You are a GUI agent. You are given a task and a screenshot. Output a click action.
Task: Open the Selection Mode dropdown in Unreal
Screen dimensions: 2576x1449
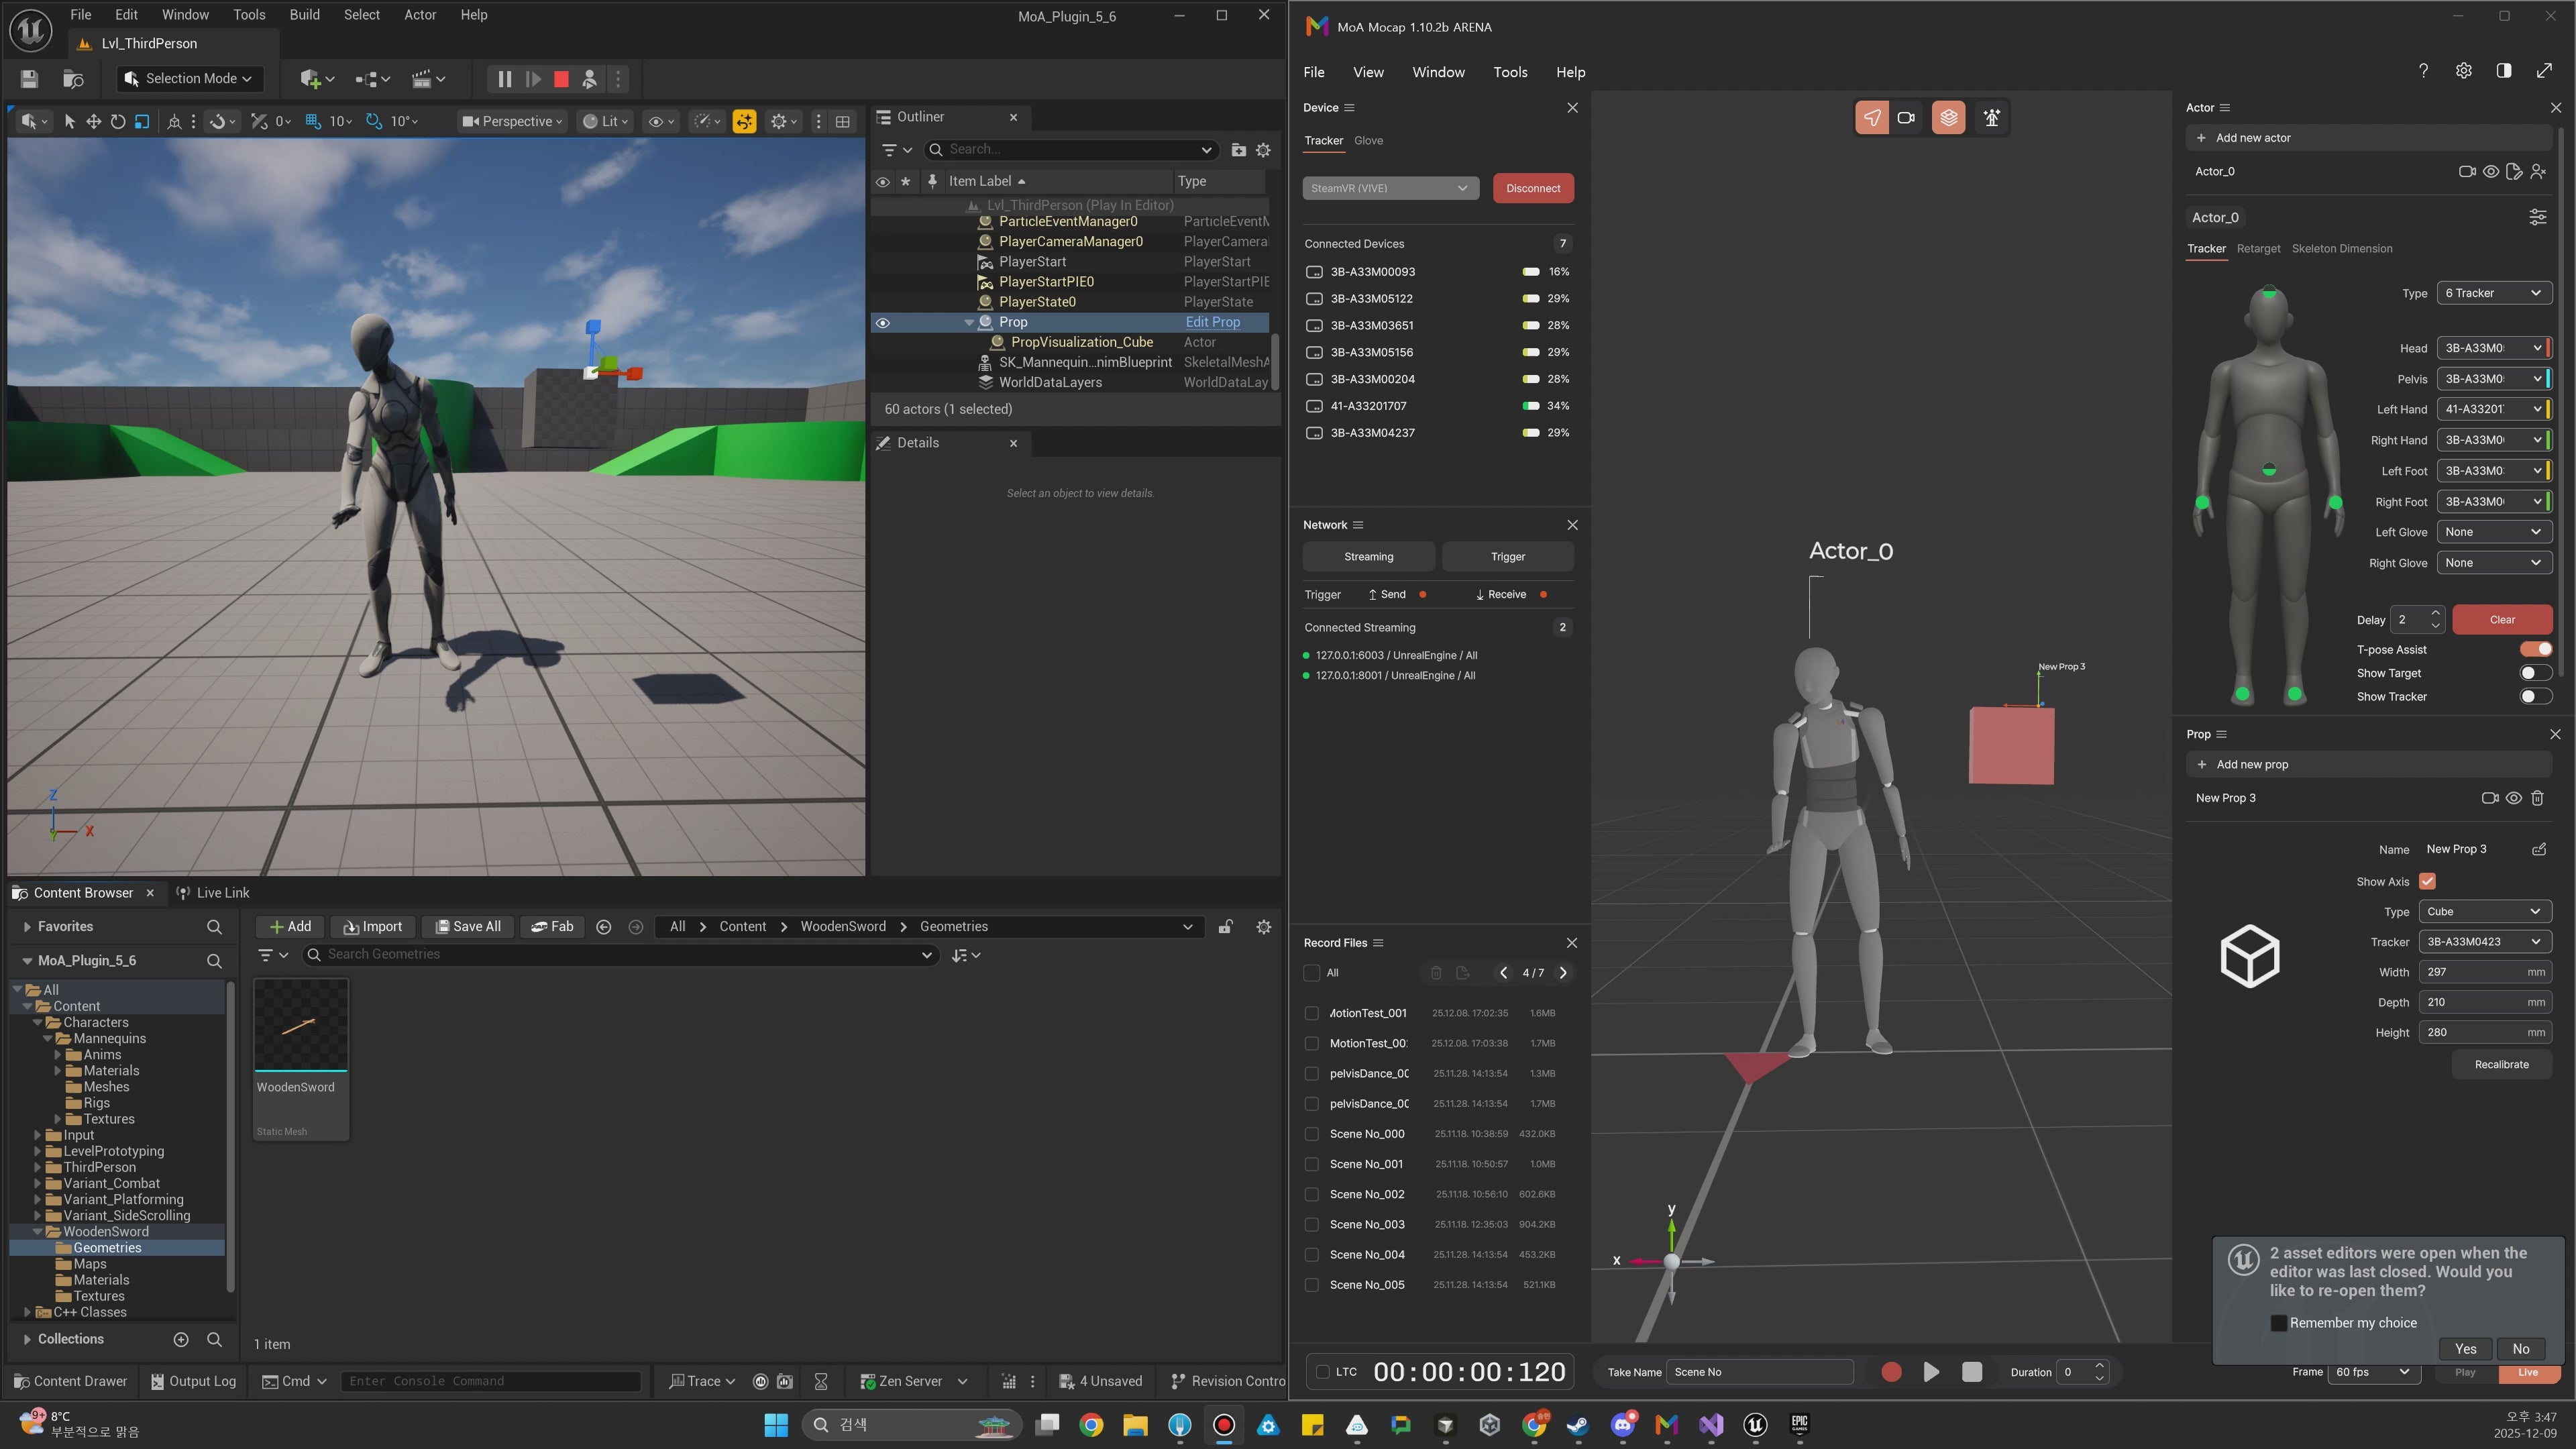tap(189, 79)
